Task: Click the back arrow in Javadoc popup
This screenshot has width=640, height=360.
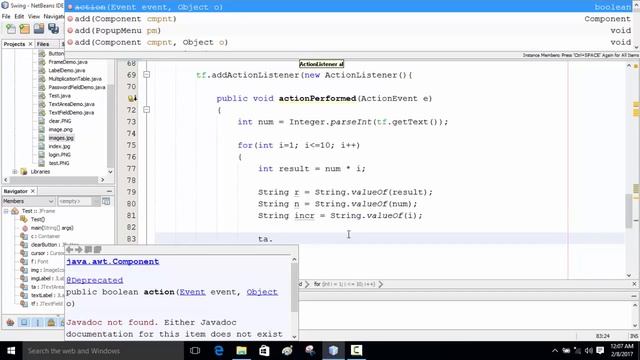Action: (69, 249)
